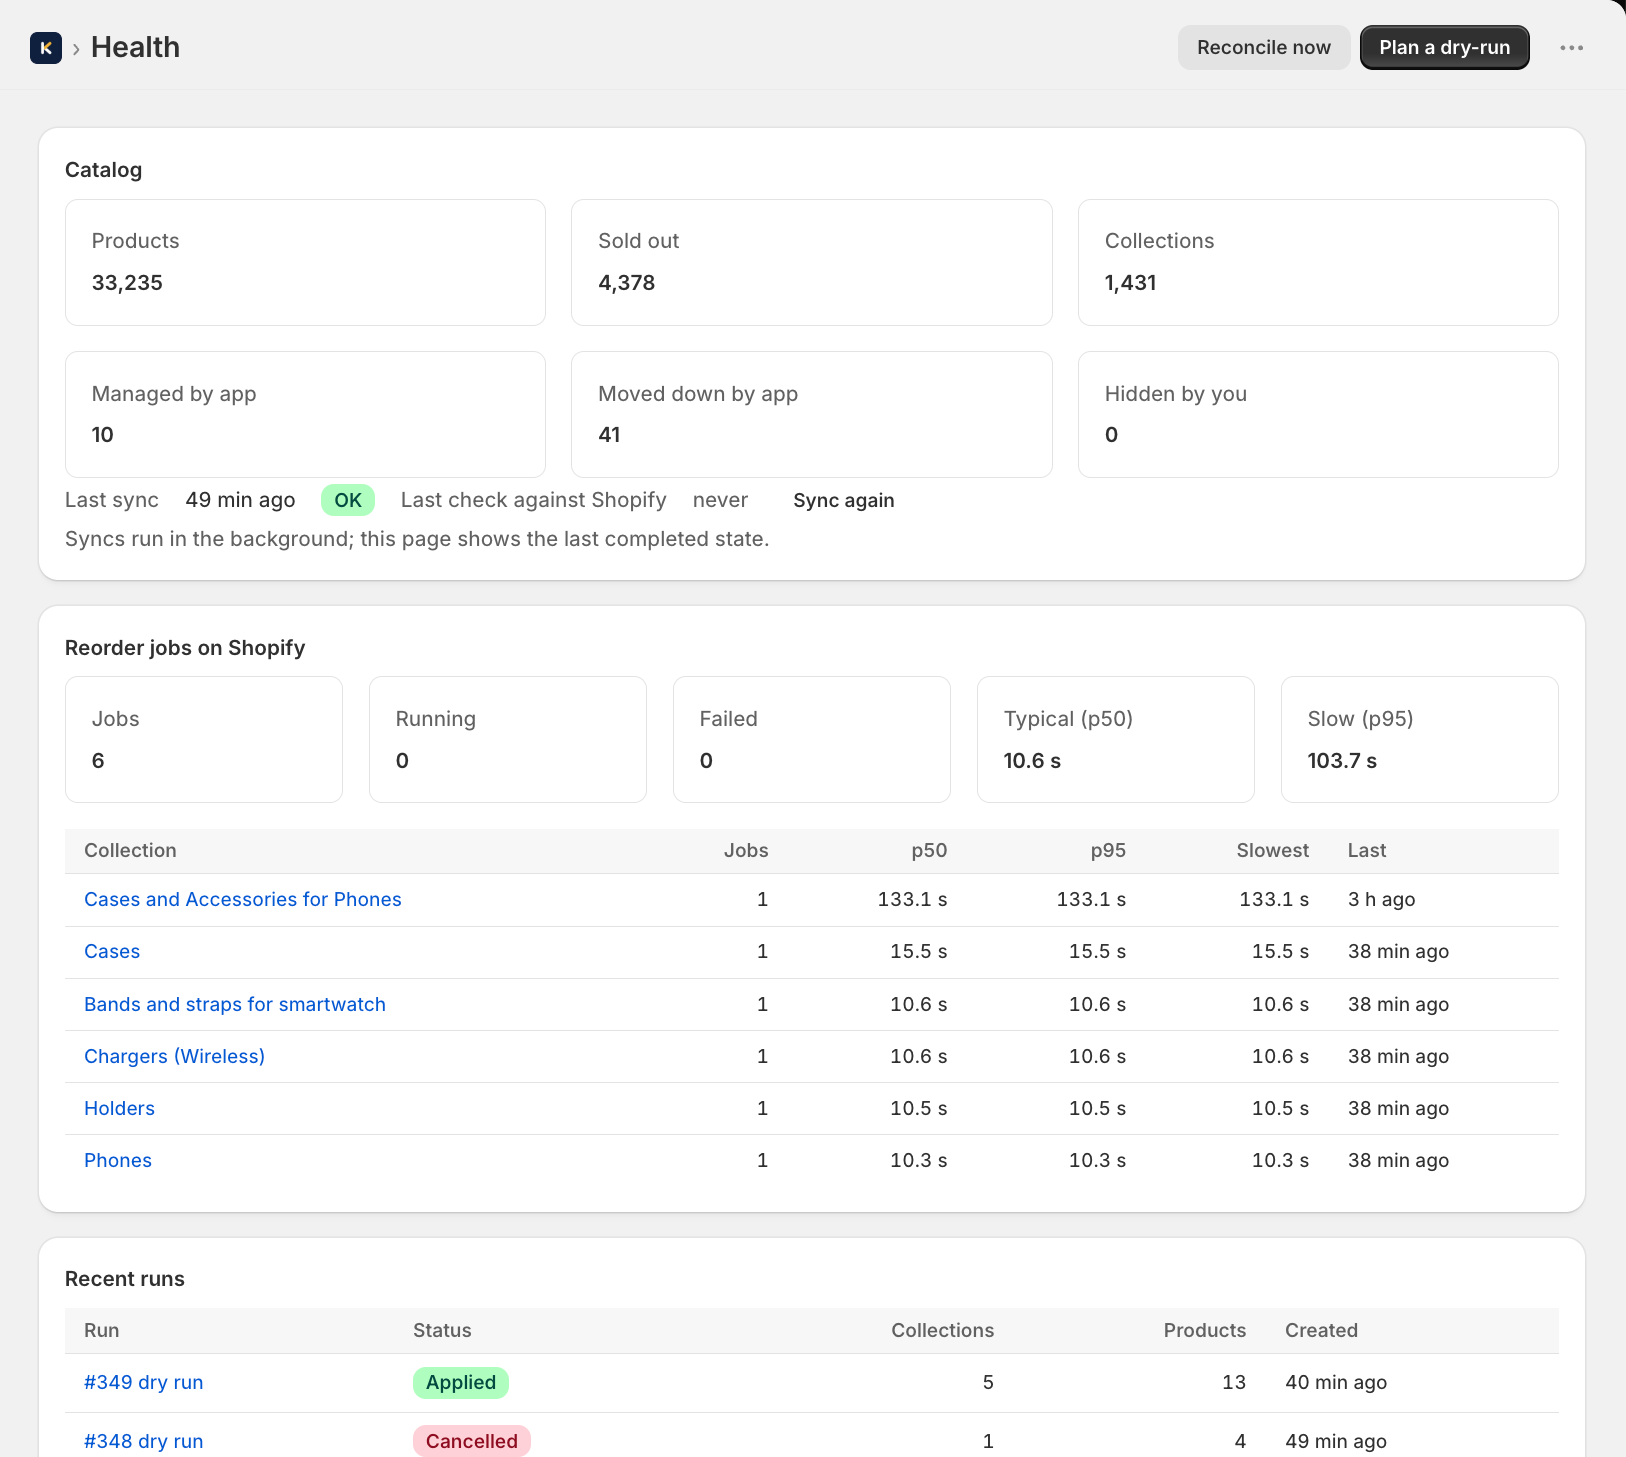This screenshot has width=1626, height=1457.
Task: Select the Managed by app card
Action: coord(305,414)
